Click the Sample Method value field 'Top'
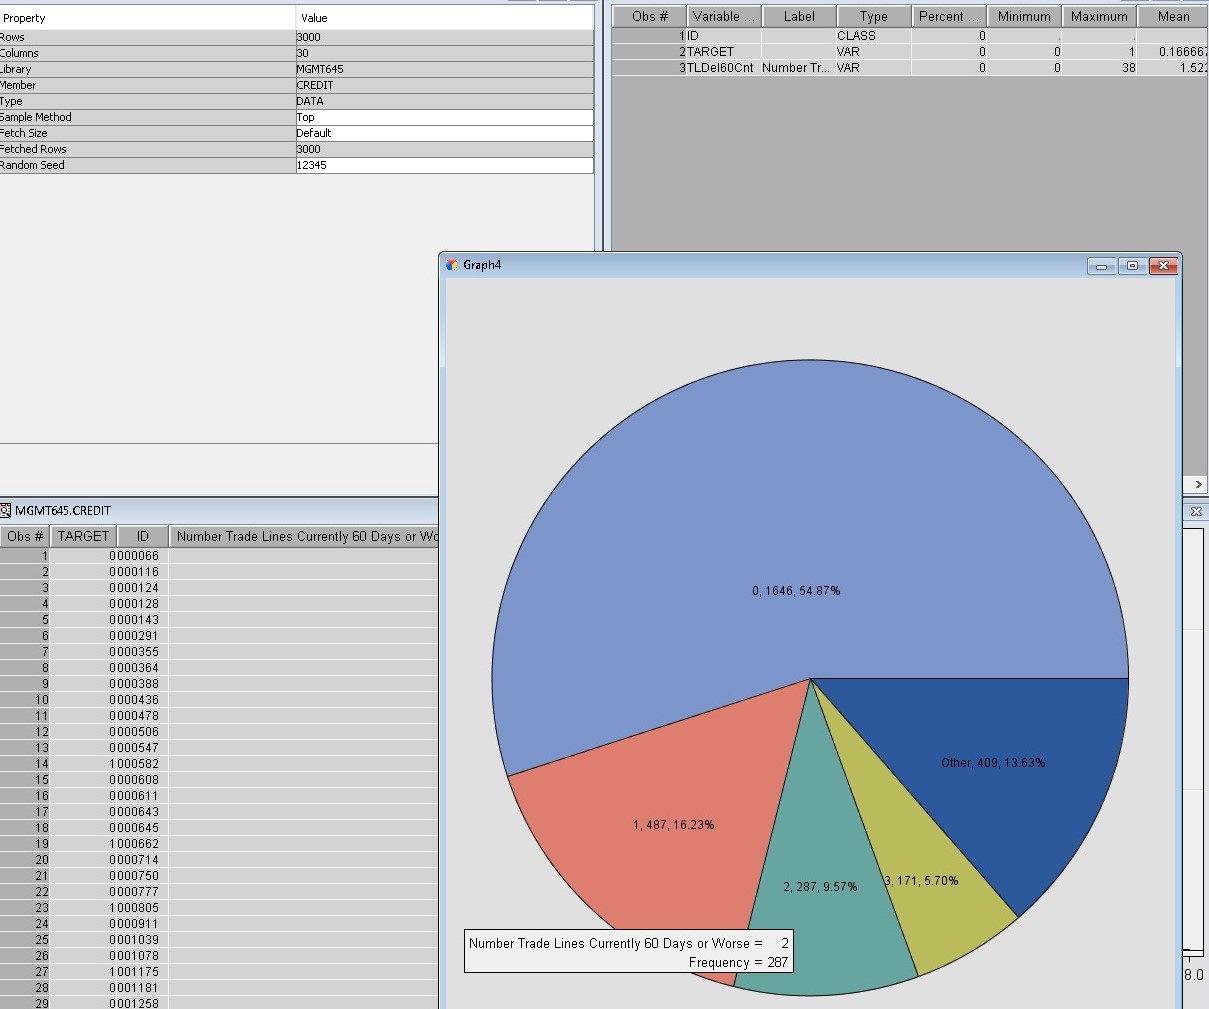This screenshot has width=1209, height=1009. pyautogui.click(x=444, y=117)
